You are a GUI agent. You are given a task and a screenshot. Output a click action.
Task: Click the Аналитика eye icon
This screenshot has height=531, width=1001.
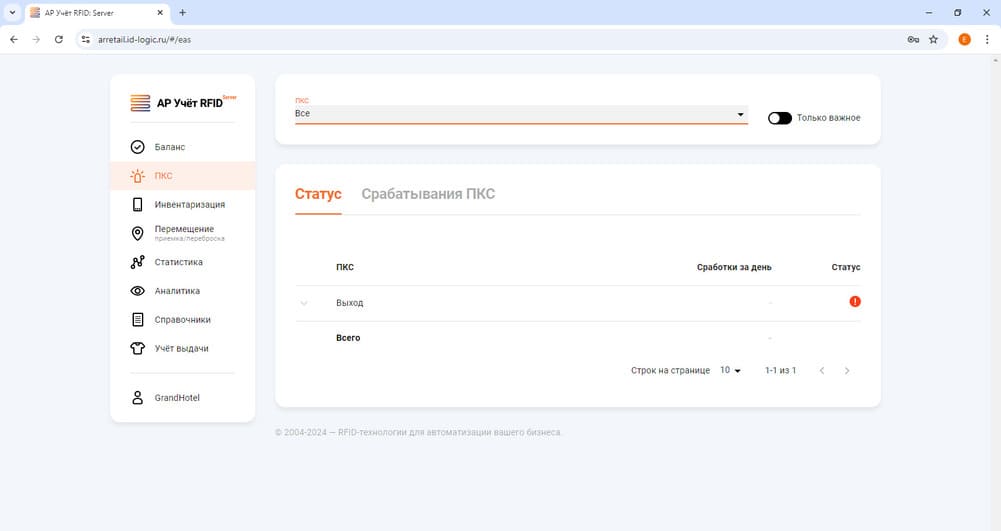[x=138, y=291]
